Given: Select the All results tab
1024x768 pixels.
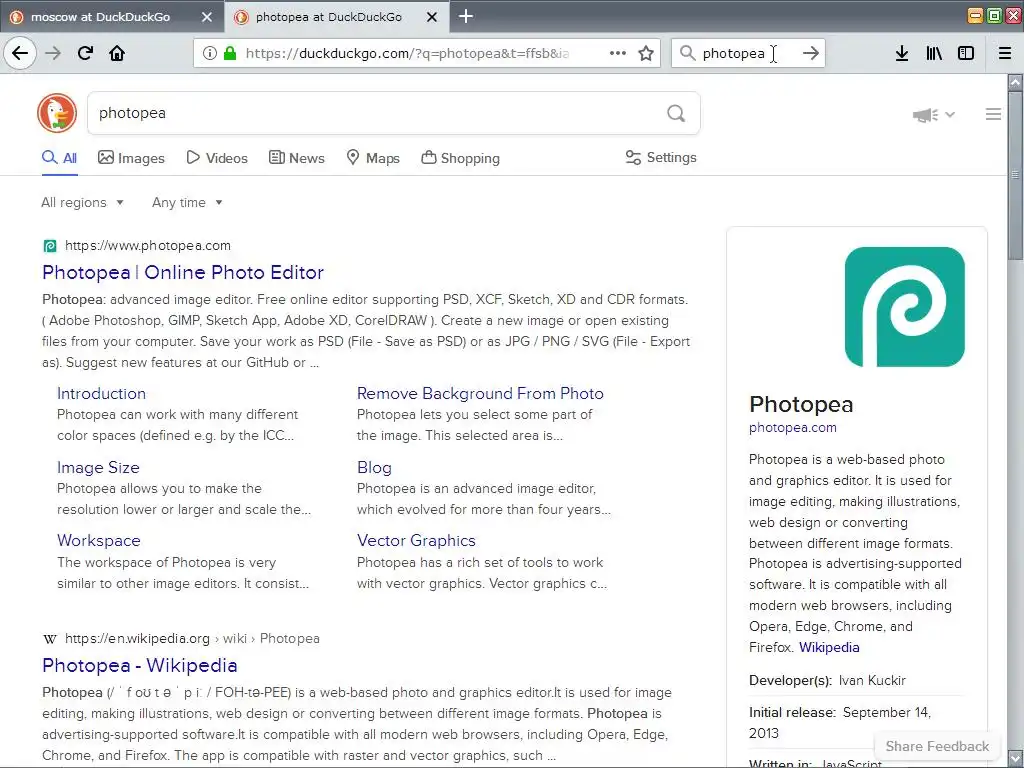Looking at the screenshot, I should [x=59, y=158].
